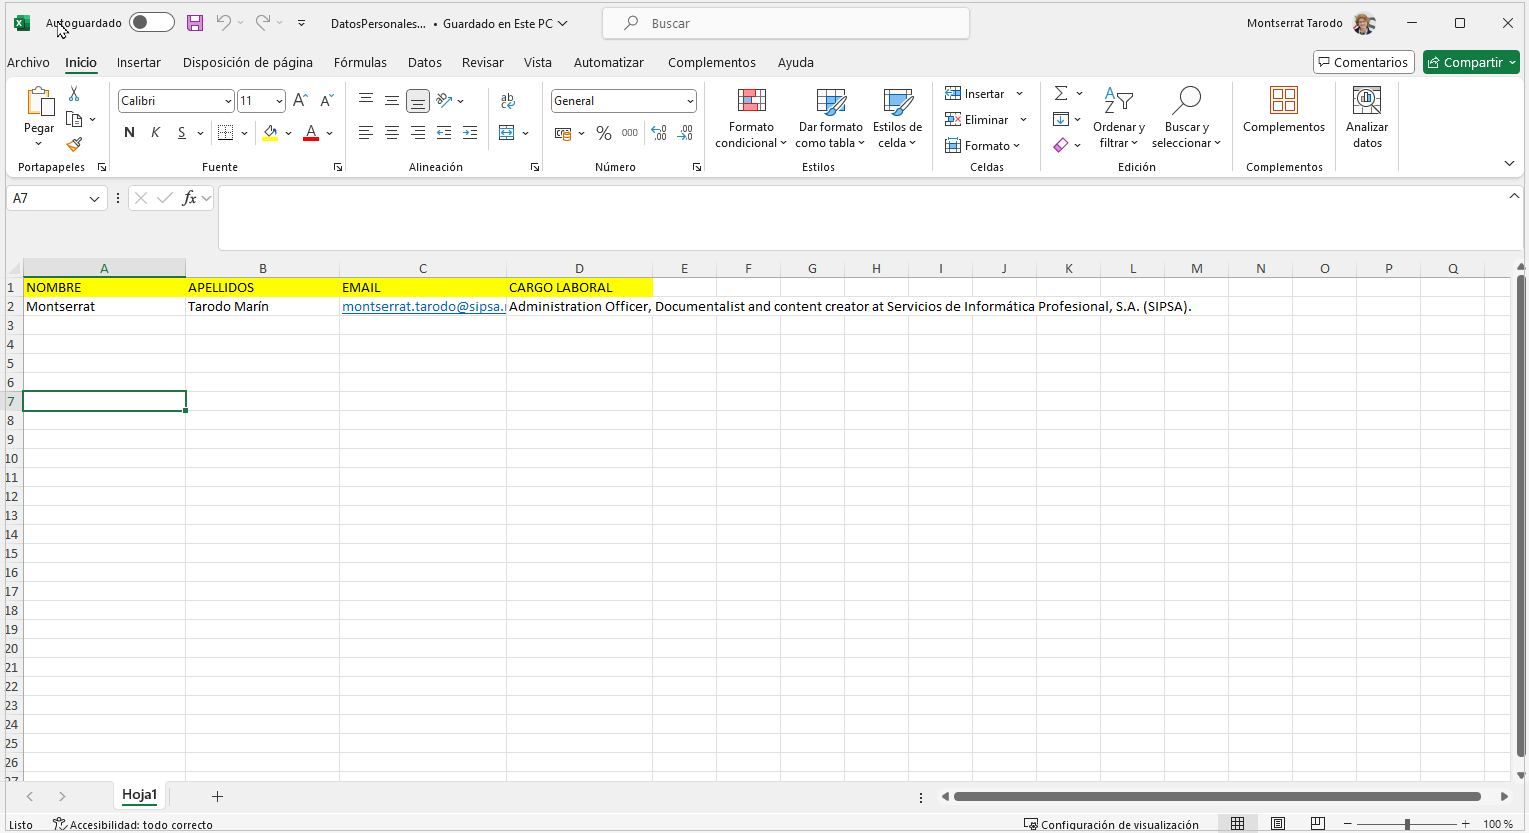Toggle bold with the N button
This screenshot has height=833, width=1529.
point(128,131)
